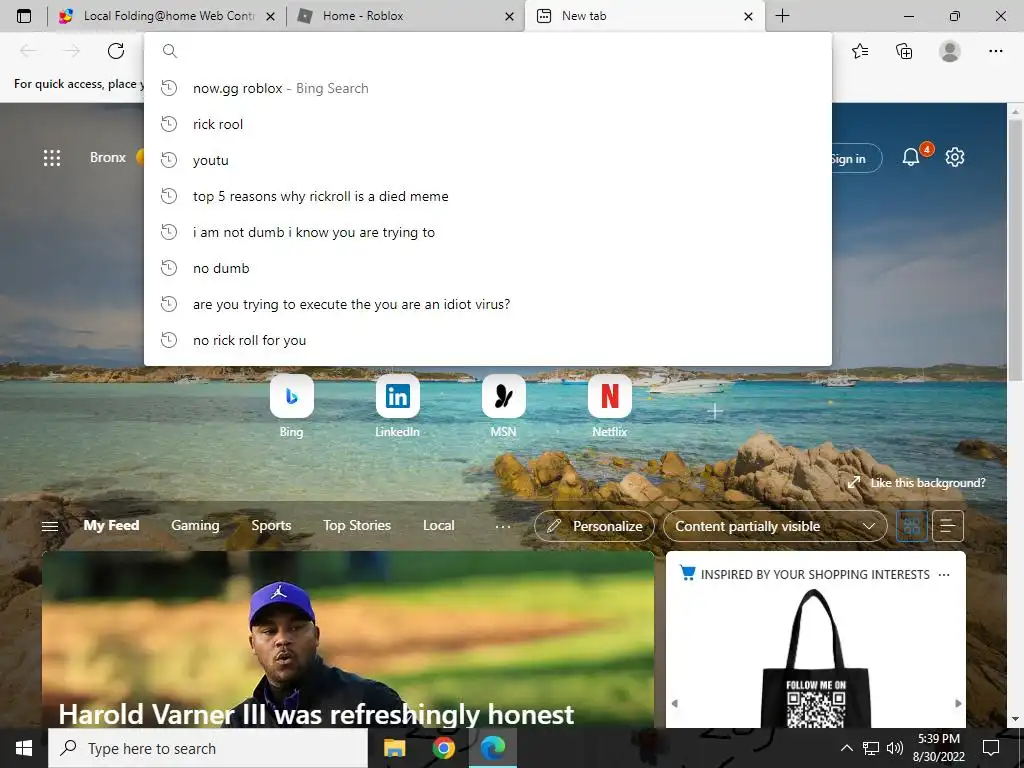This screenshot has width=1024, height=768.
Task: Click the Personalize button
Action: click(x=594, y=526)
